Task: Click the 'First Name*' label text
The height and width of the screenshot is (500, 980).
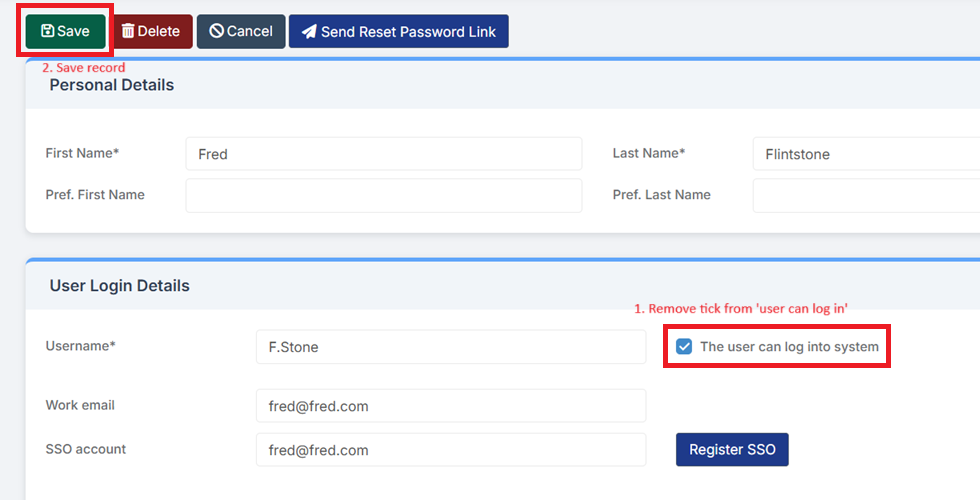Action: pyautogui.click(x=82, y=153)
